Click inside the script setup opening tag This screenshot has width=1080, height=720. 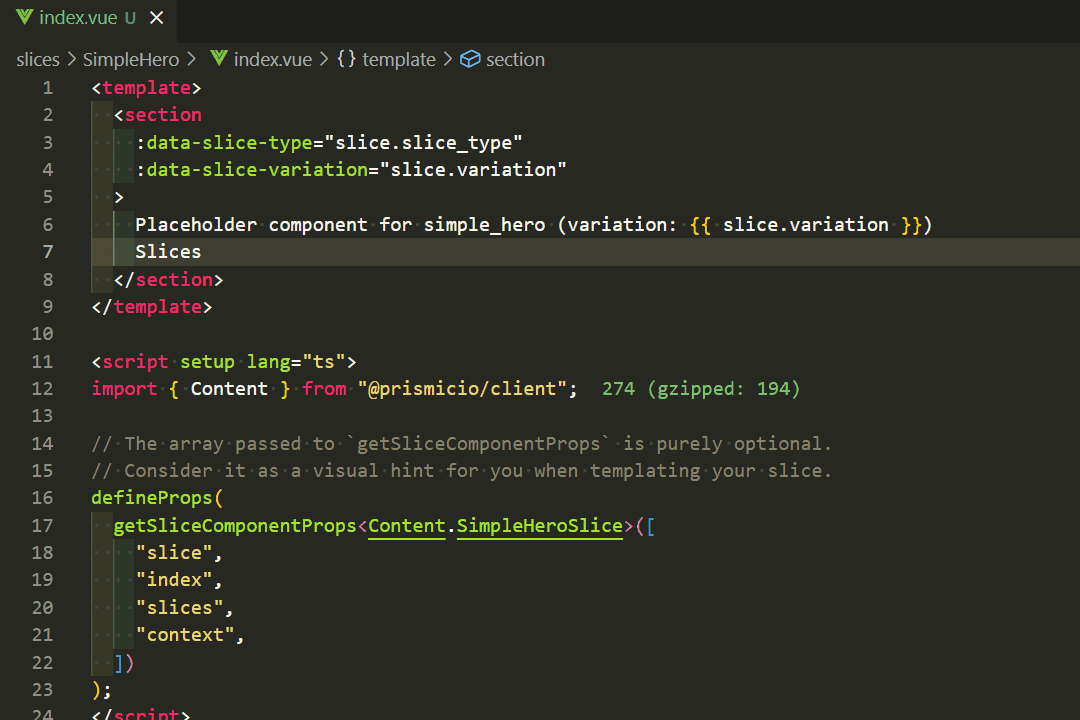click(200, 361)
